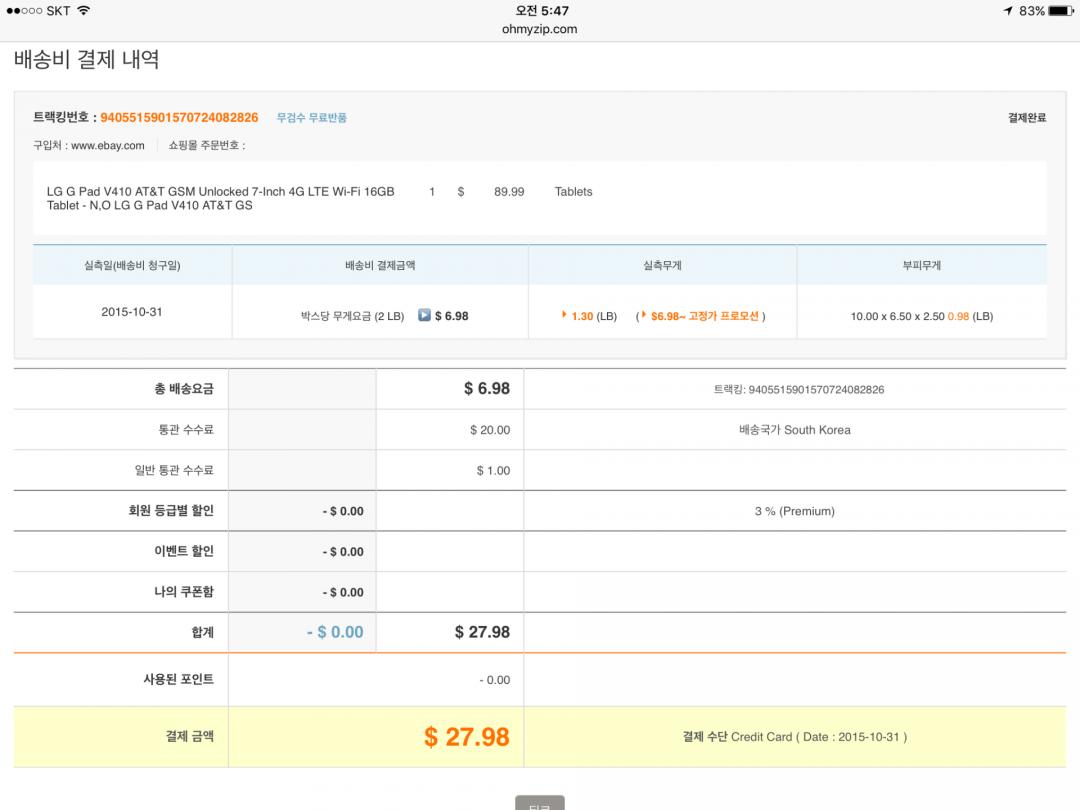The width and height of the screenshot is (1080, 810).
Task: Select the 결제완료 status label
Action: pos(1026,118)
